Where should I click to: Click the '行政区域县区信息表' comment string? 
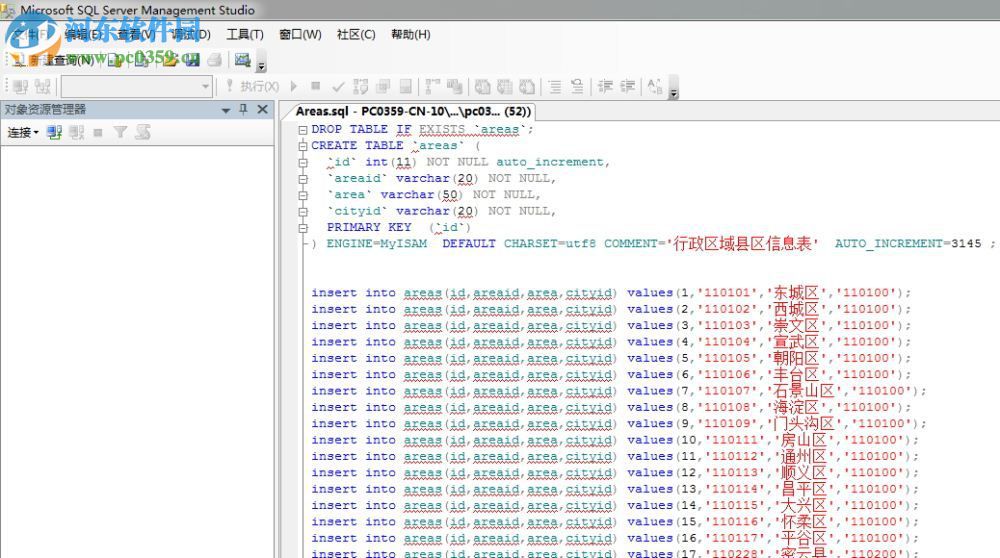click(x=742, y=244)
